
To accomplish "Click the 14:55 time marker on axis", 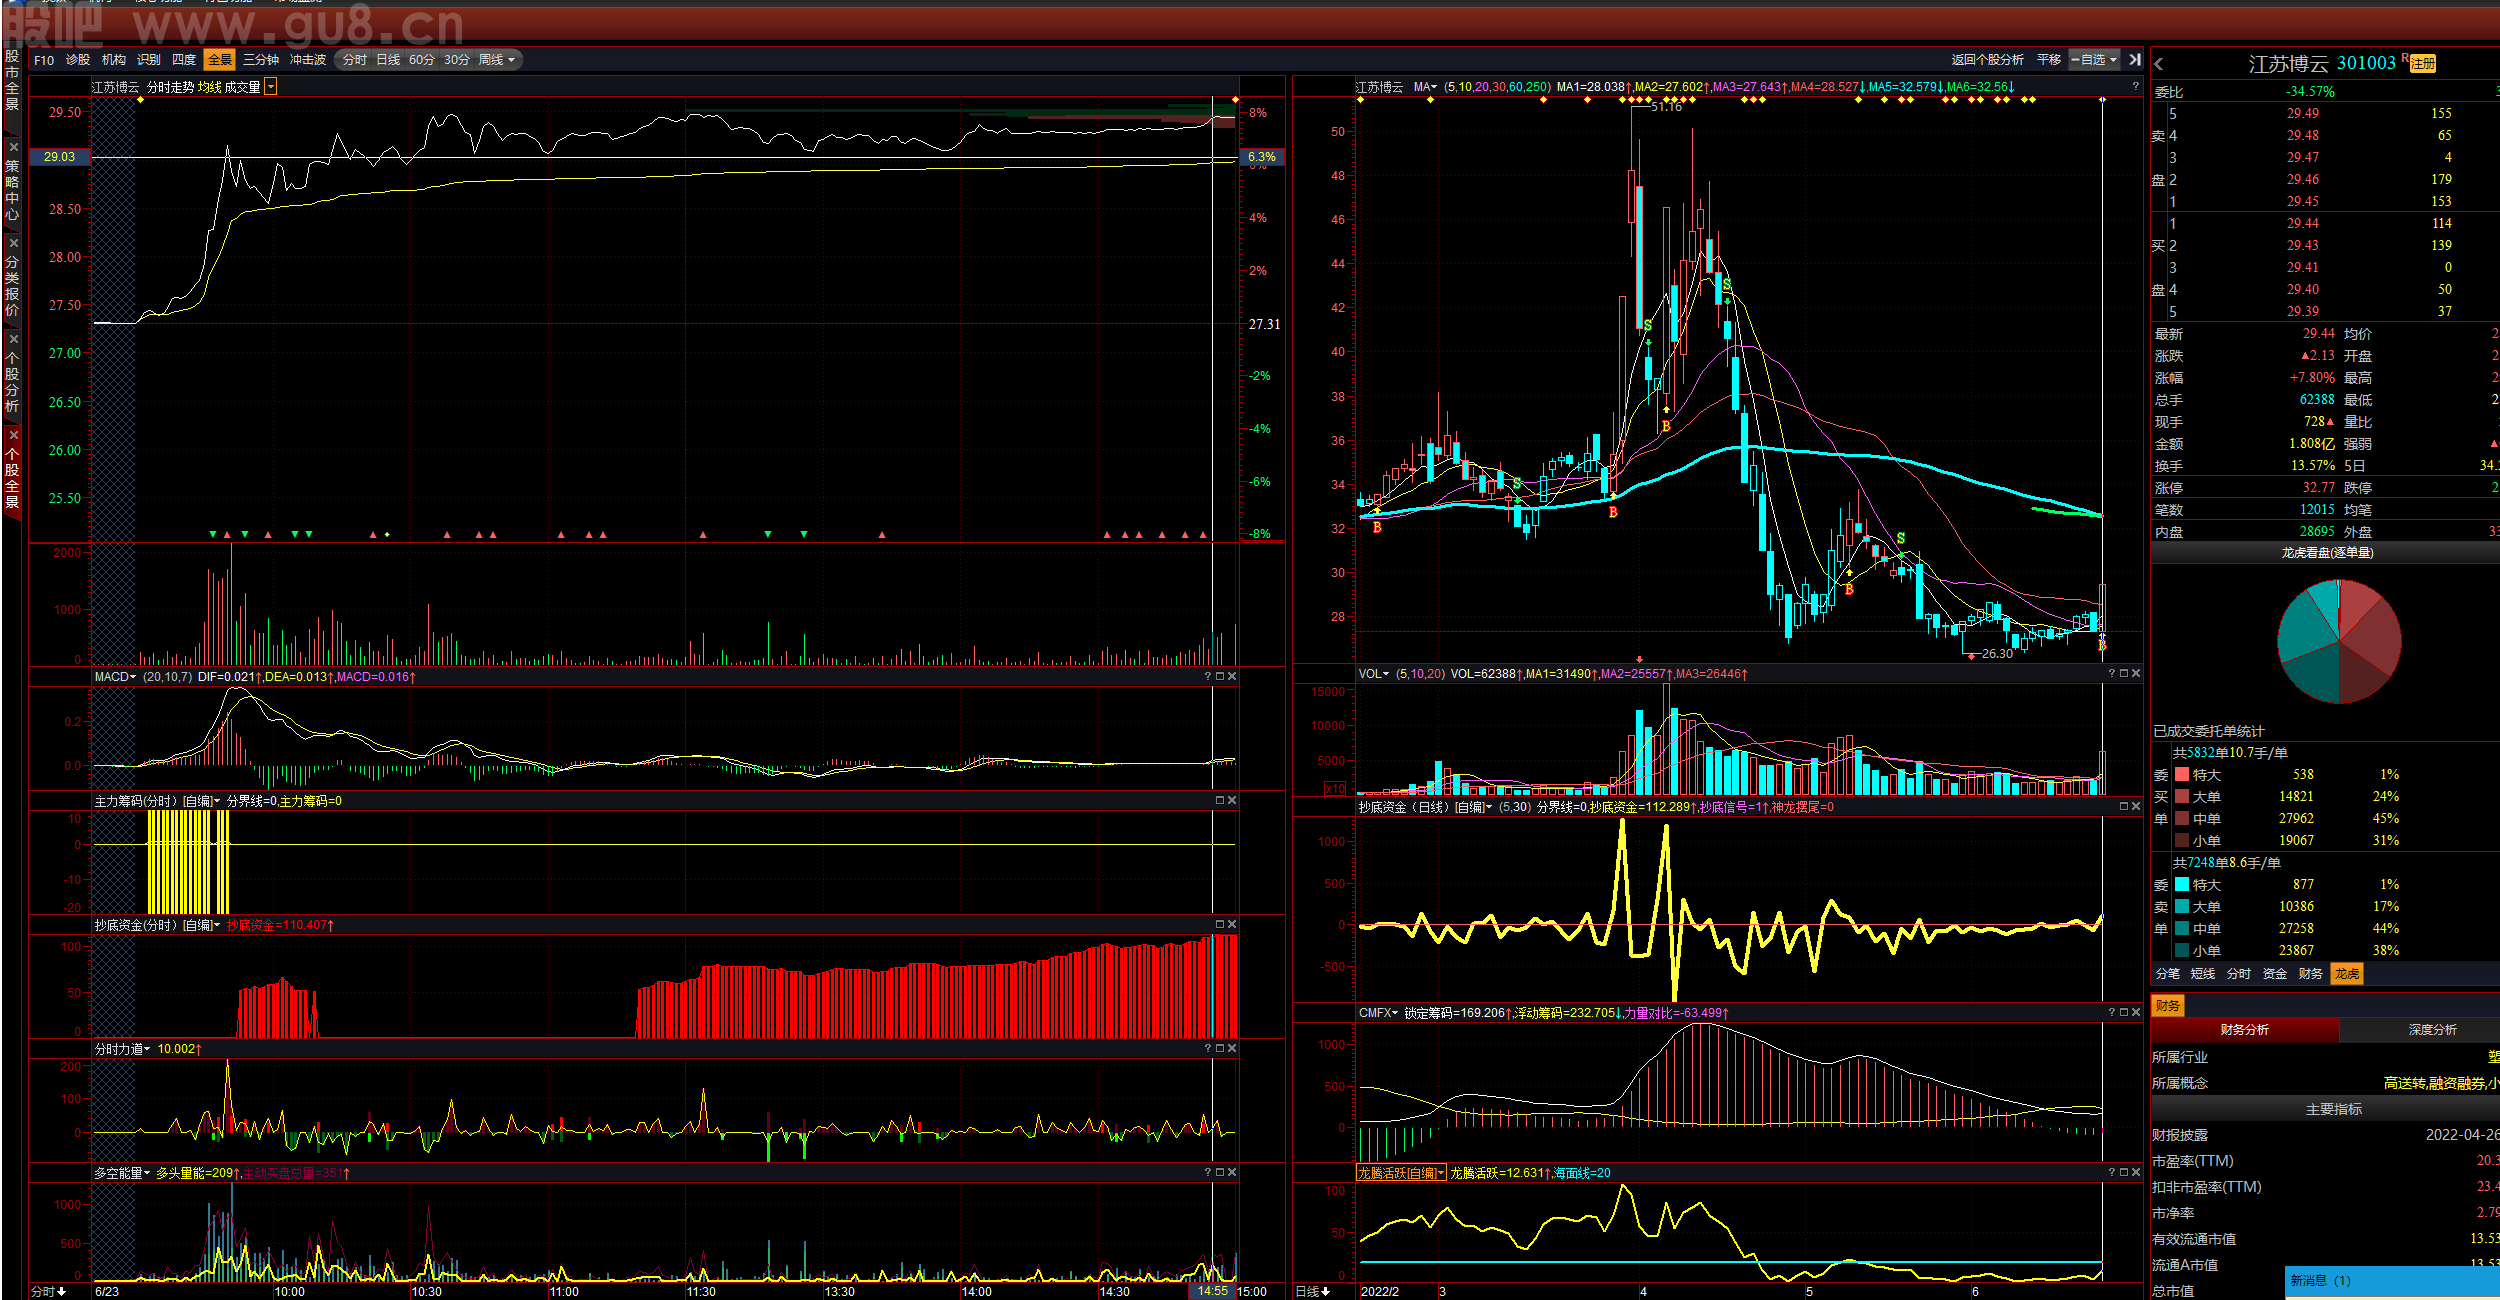I will pyautogui.click(x=1212, y=1292).
